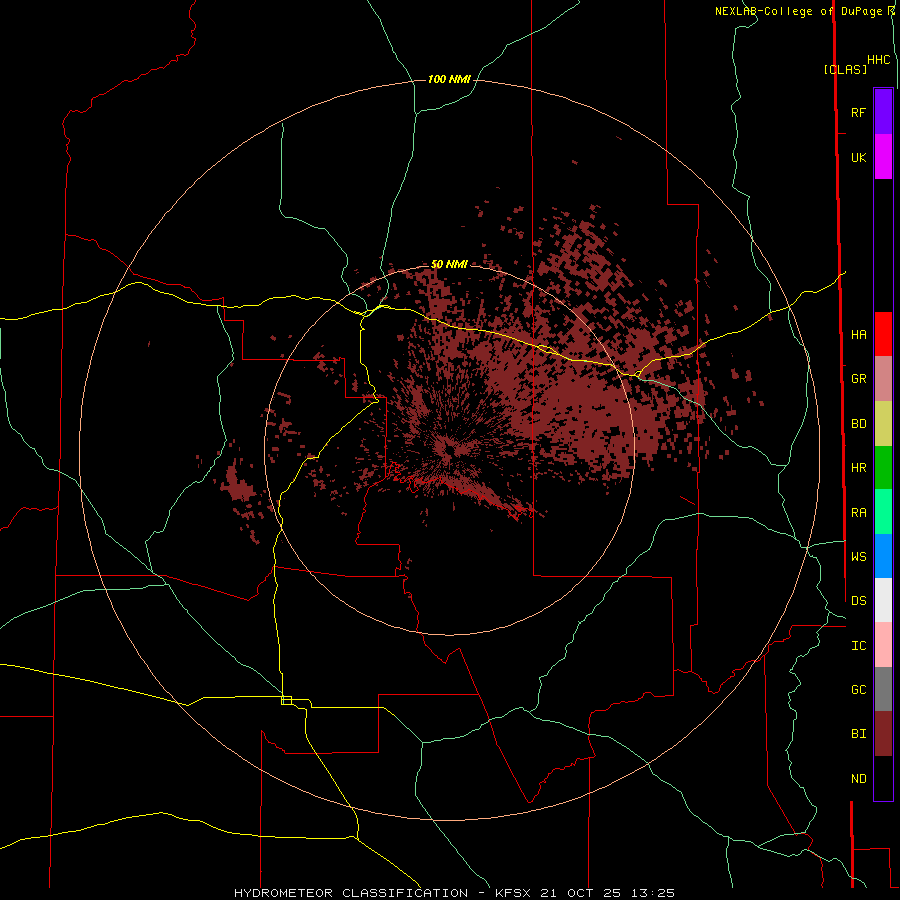Click the magenta UK legend color swatch
900x900 pixels.
click(883, 157)
